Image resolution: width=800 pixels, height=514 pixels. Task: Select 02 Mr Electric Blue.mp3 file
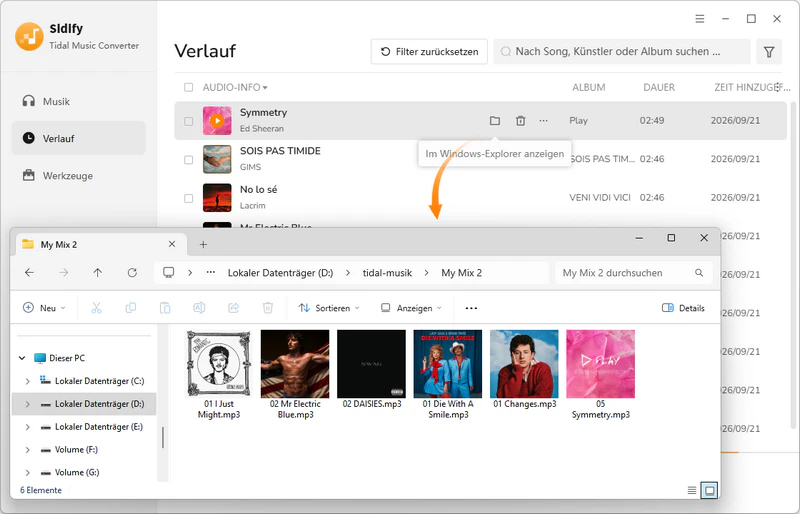tap(295, 375)
